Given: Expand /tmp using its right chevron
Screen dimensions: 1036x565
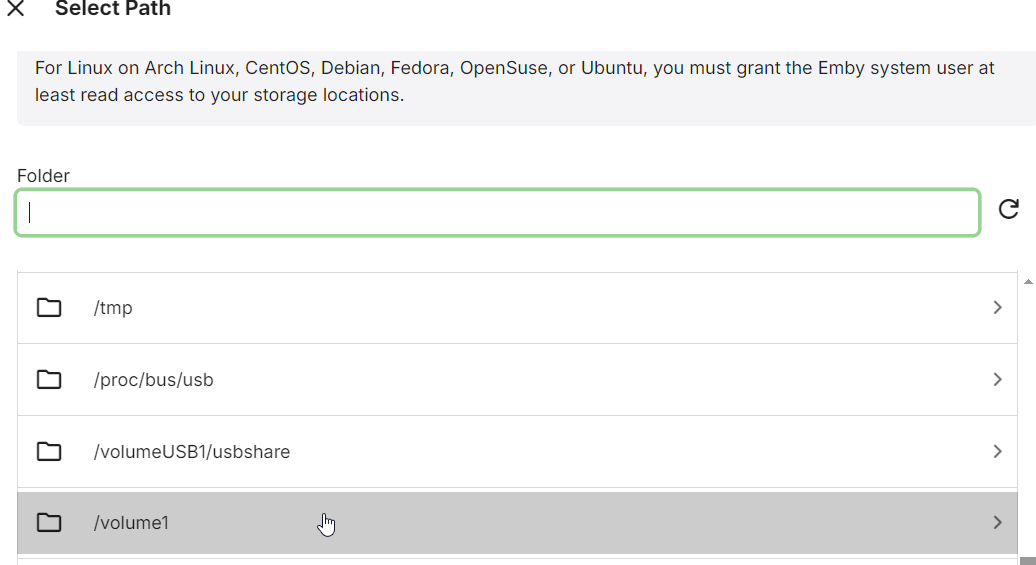Looking at the screenshot, I should 997,308.
